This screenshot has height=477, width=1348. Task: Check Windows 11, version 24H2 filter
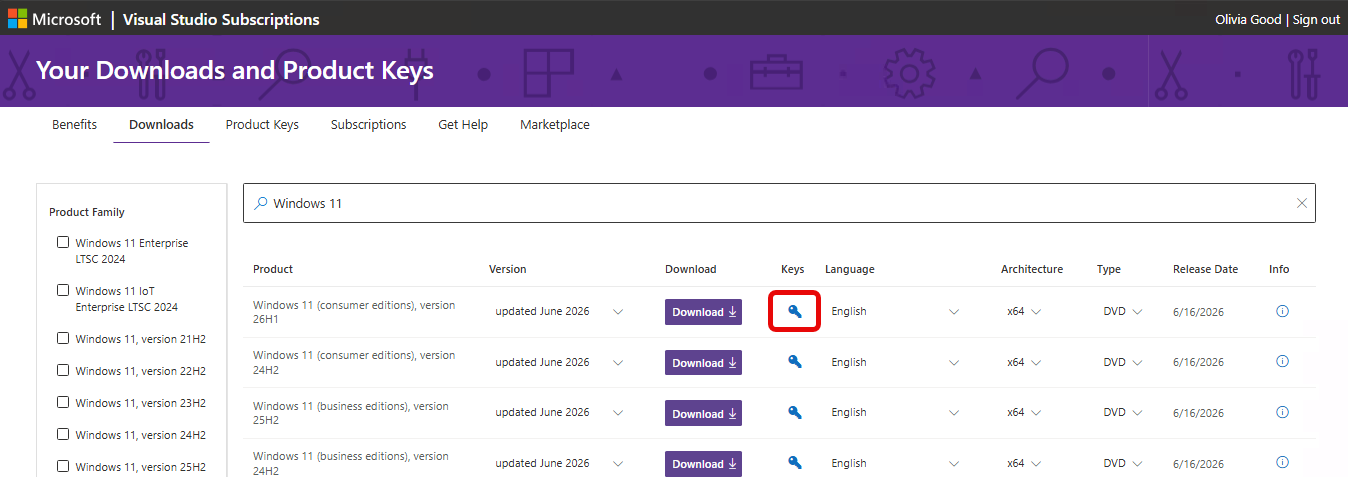63,434
